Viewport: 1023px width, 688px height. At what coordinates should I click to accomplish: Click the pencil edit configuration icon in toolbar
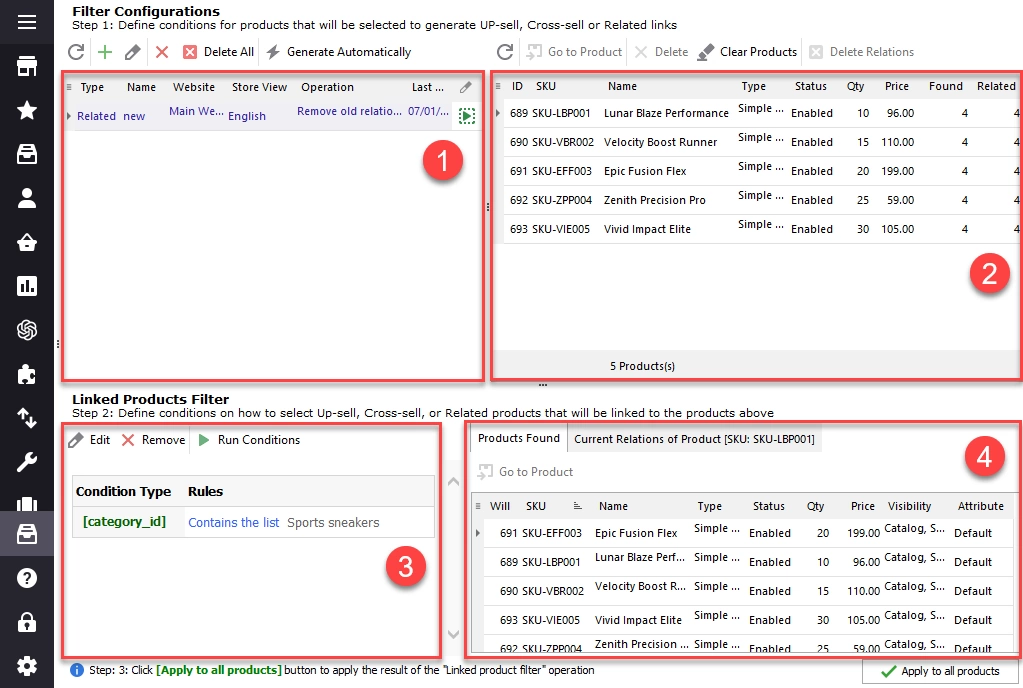tap(132, 52)
